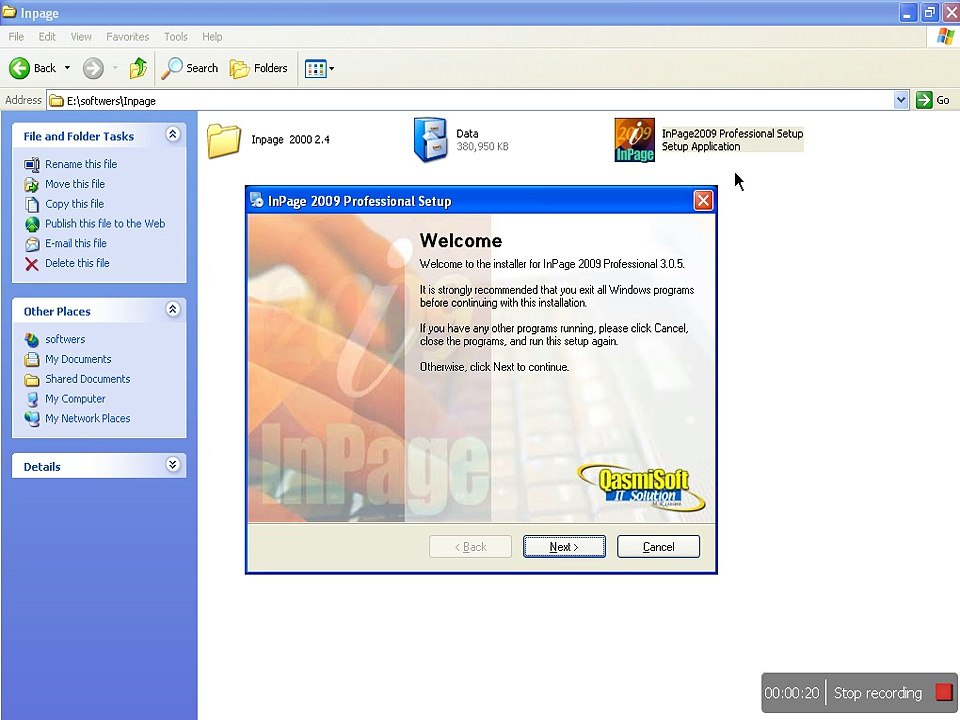Click Cancel in the setup wizard

click(x=658, y=547)
